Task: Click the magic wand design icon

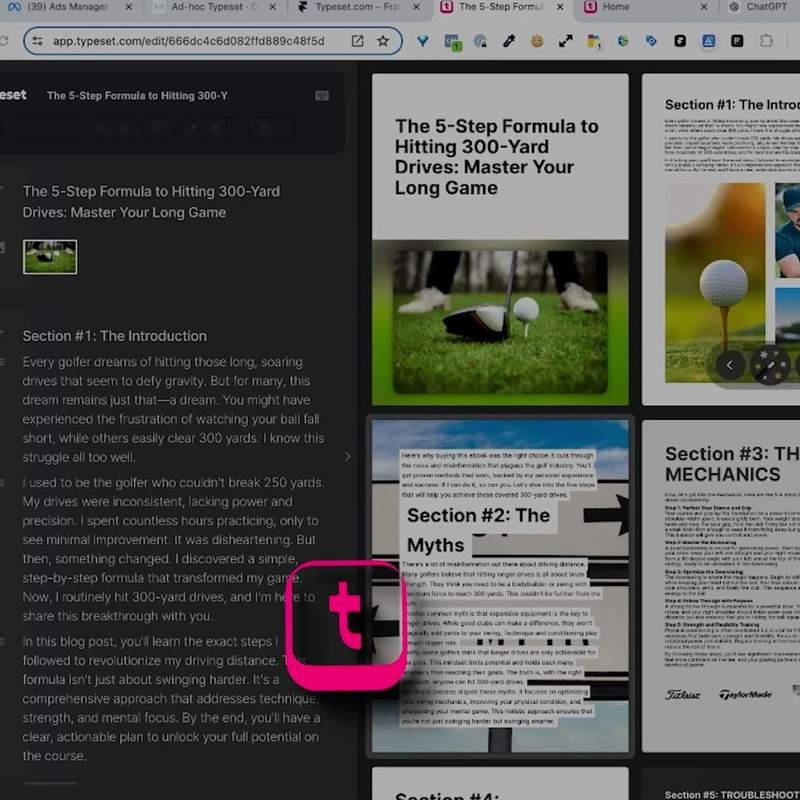Action: (x=769, y=365)
